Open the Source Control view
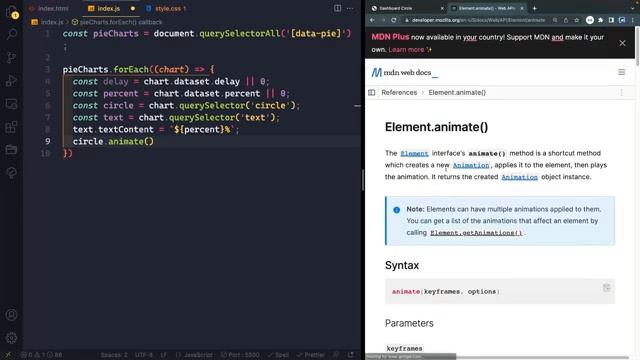 pyautogui.click(x=11, y=57)
